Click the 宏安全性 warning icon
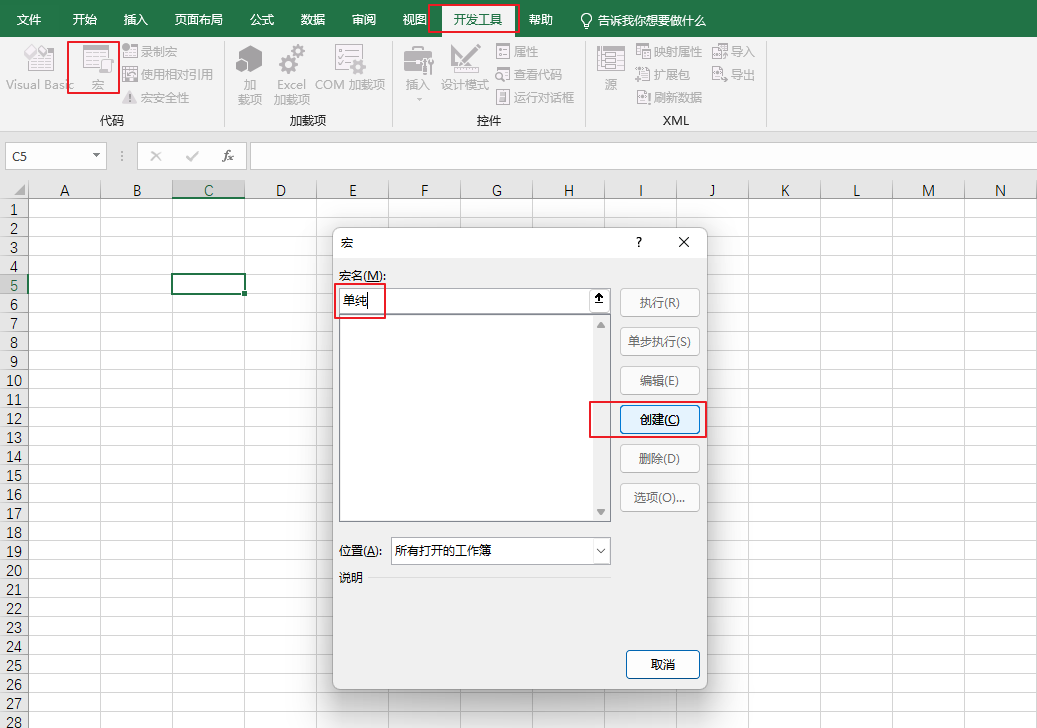This screenshot has height=728, width=1037. pyautogui.click(x=131, y=97)
